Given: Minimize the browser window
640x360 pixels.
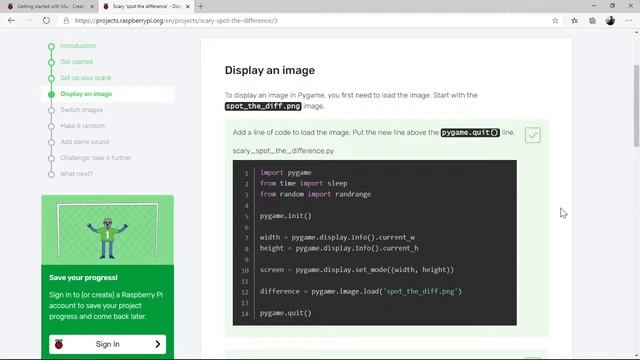Looking at the screenshot, I should tap(594, 6).
